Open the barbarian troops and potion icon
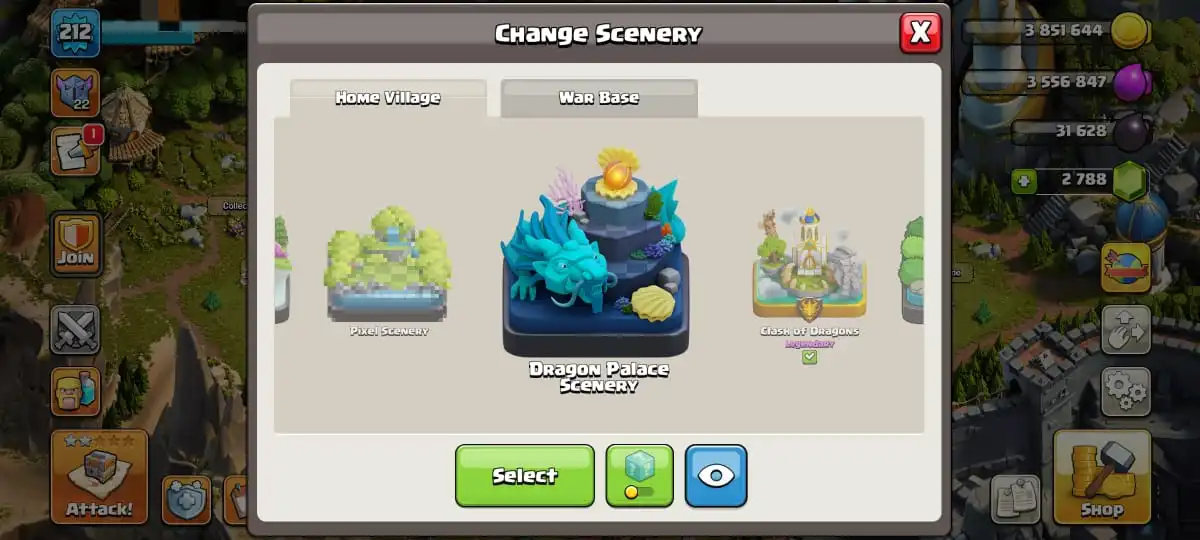Image resolution: width=1200 pixels, height=540 pixels. pyautogui.click(x=76, y=391)
